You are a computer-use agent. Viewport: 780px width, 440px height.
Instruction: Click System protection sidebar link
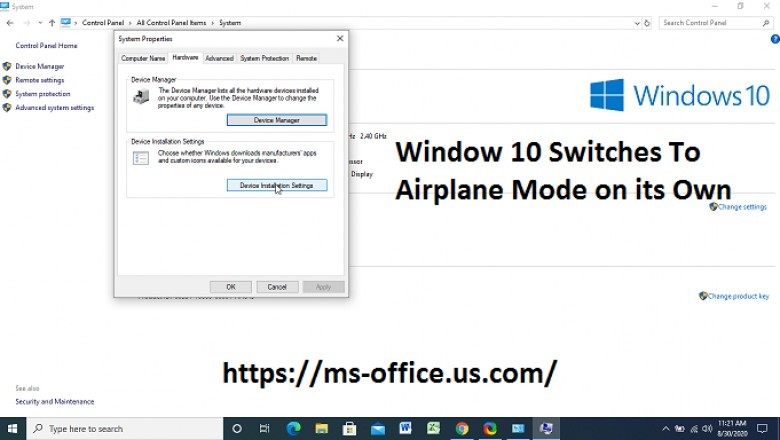pos(43,93)
